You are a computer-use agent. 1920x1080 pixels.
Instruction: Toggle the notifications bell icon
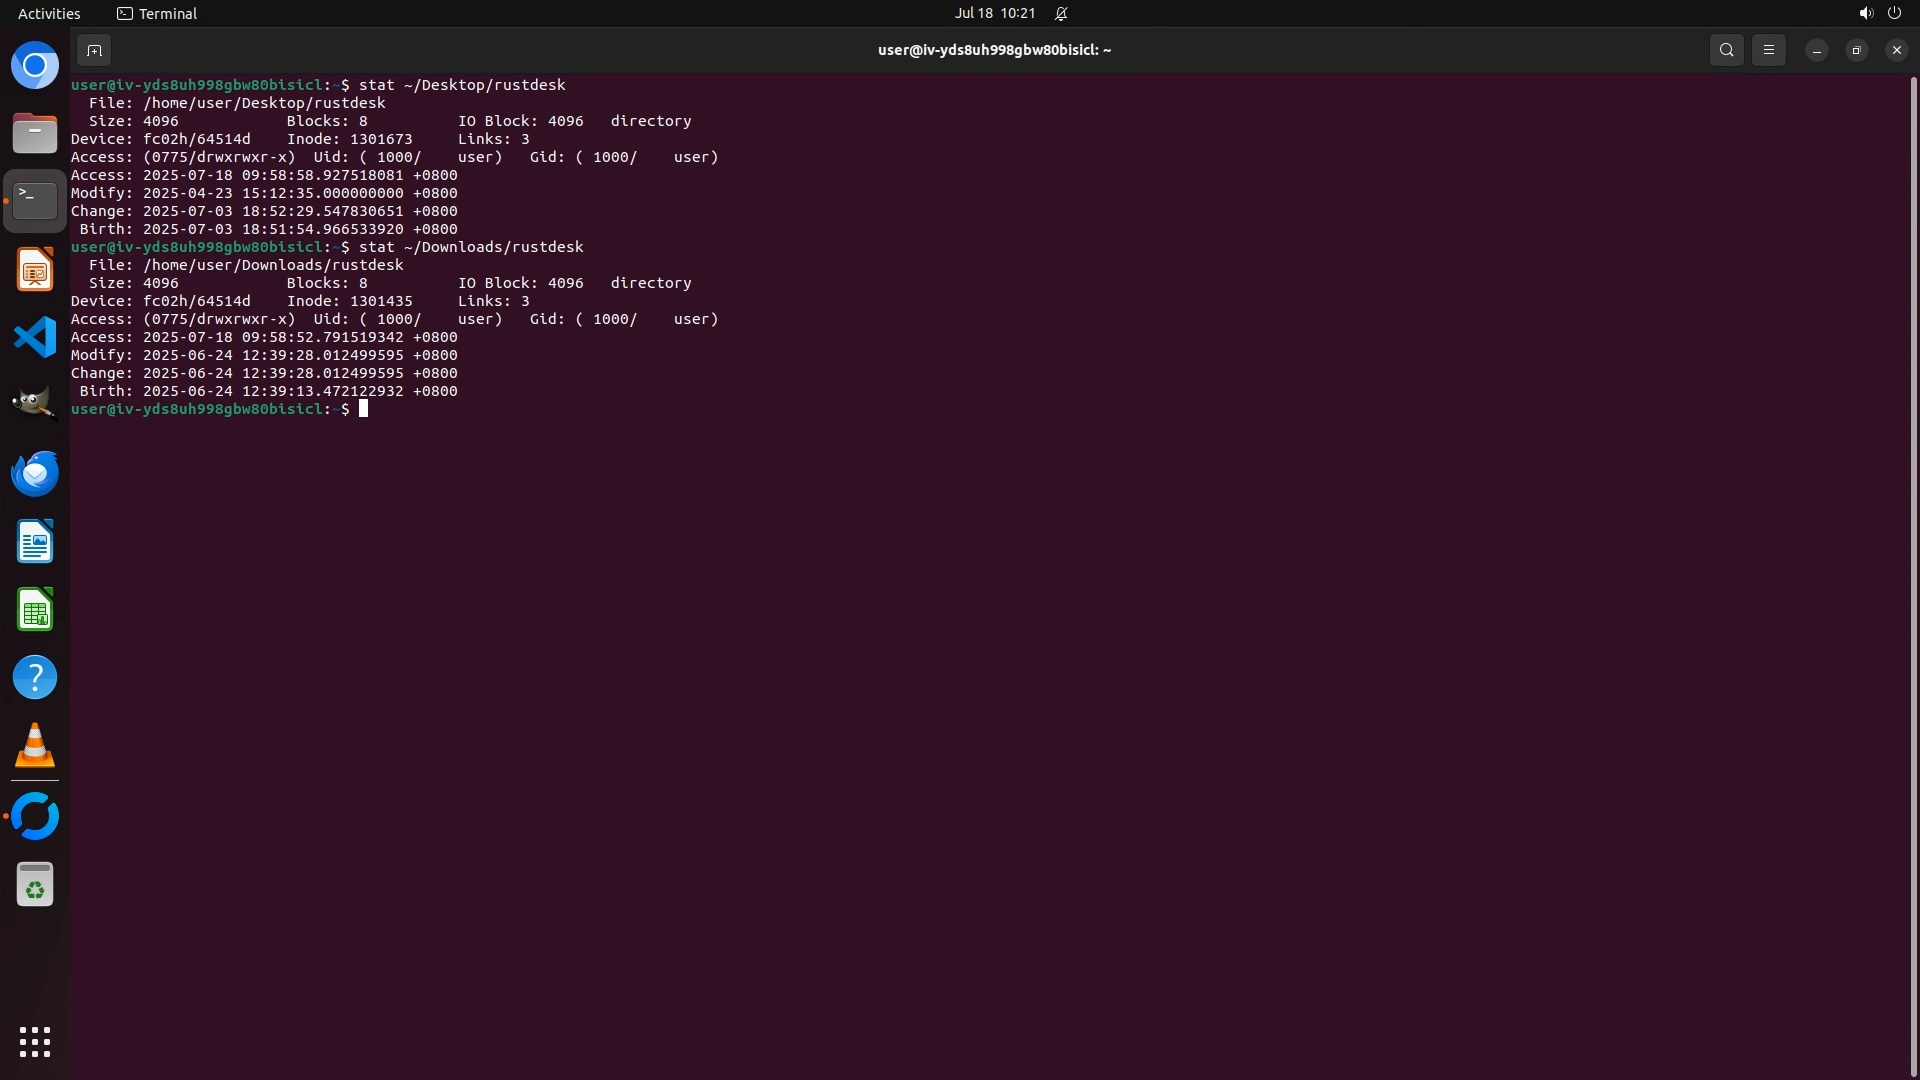point(1061,14)
